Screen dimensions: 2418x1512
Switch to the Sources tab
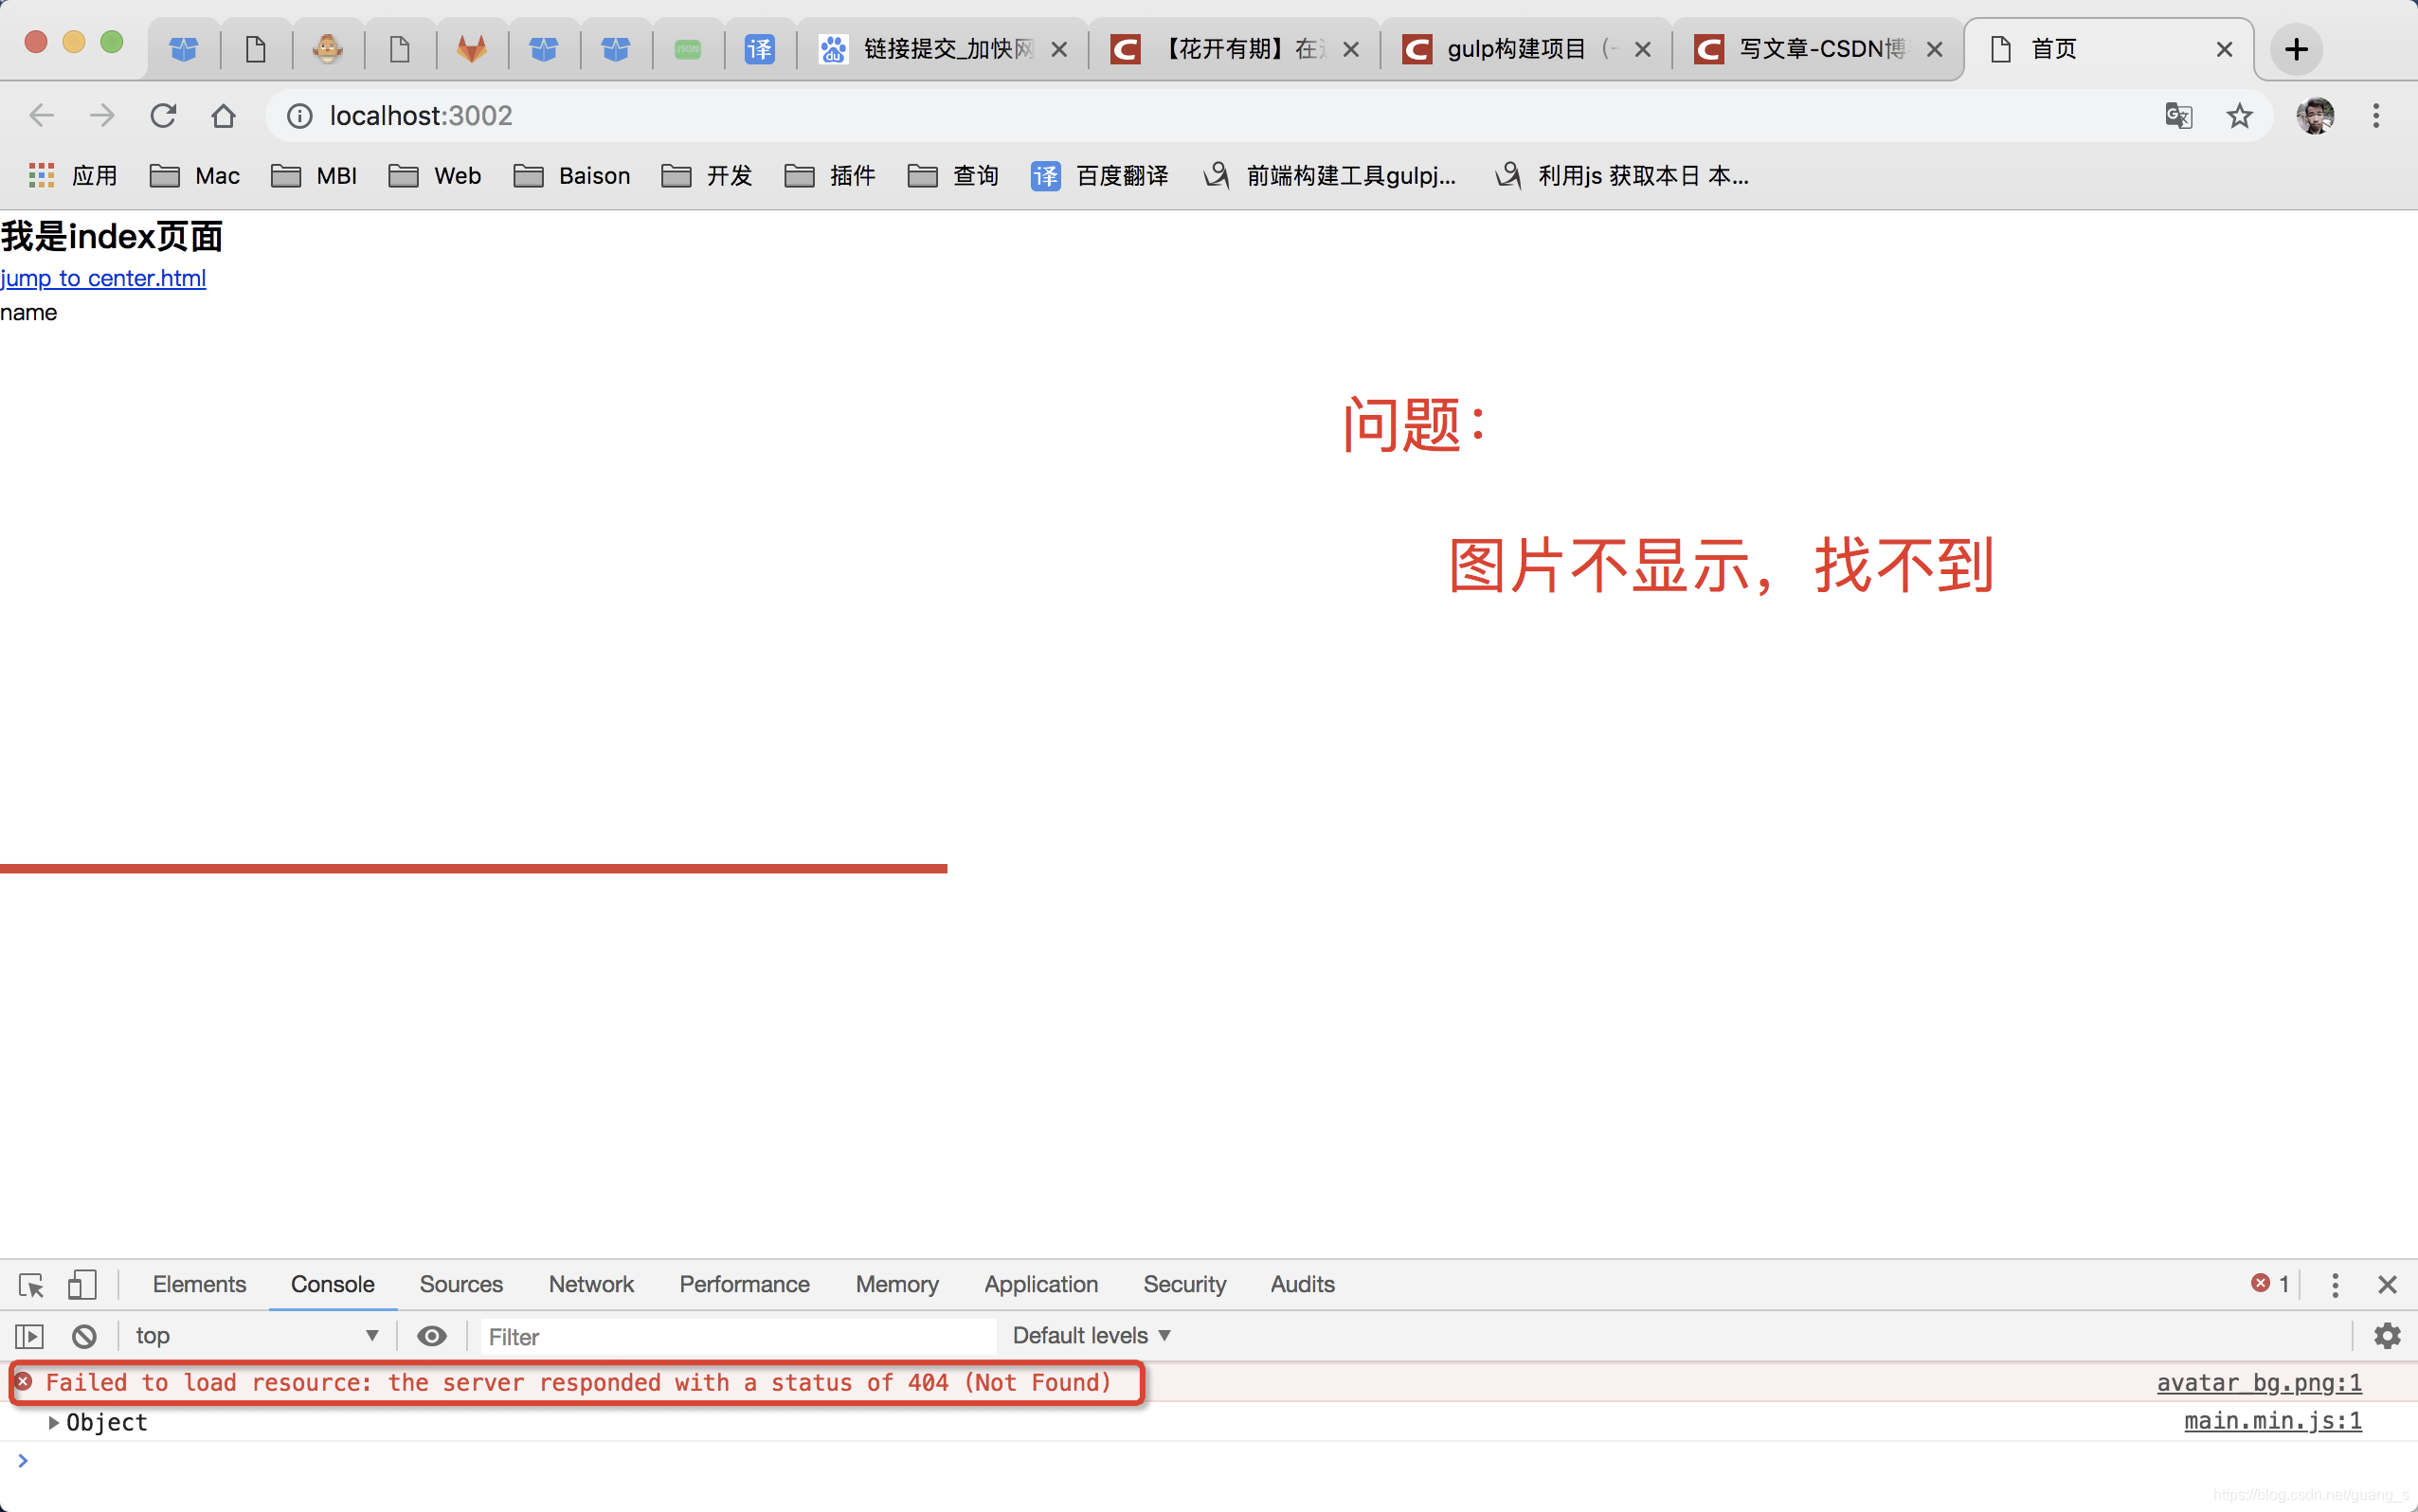coord(461,1284)
